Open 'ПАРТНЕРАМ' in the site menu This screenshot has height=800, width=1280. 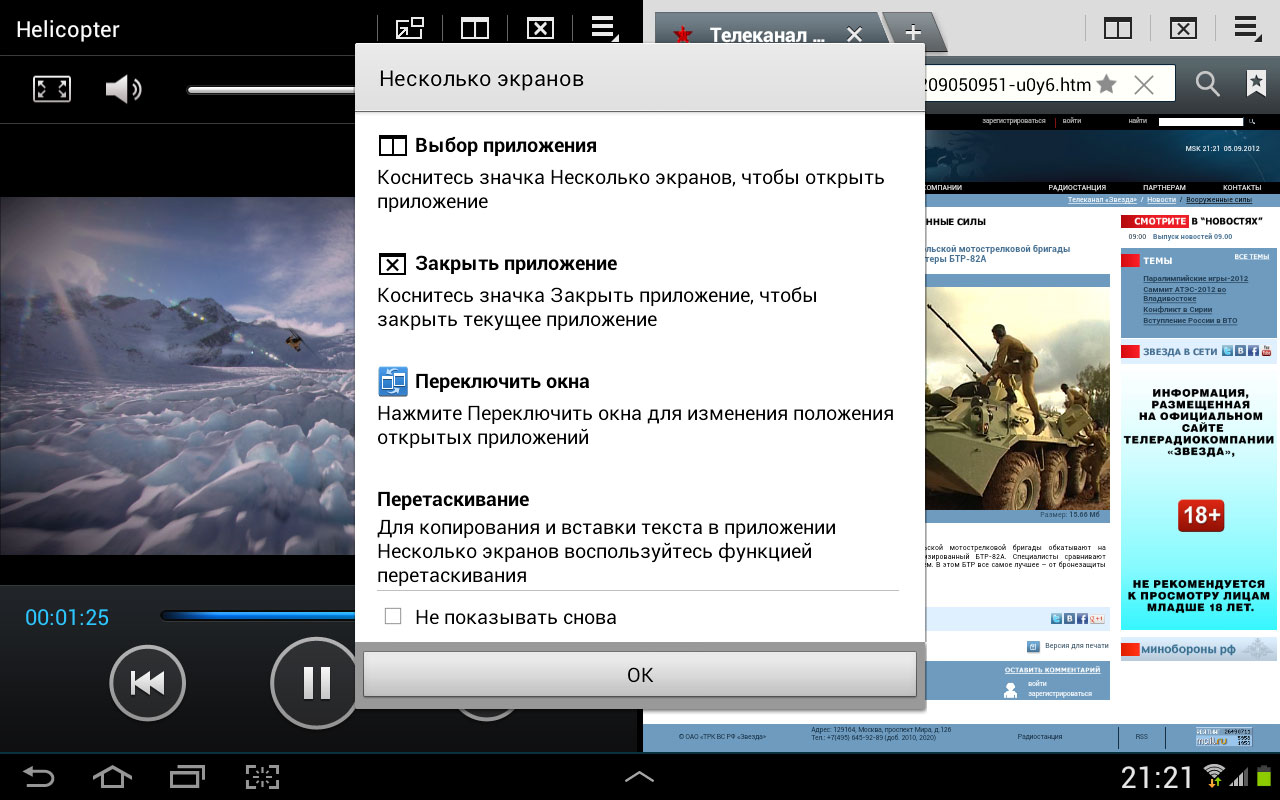(1164, 188)
